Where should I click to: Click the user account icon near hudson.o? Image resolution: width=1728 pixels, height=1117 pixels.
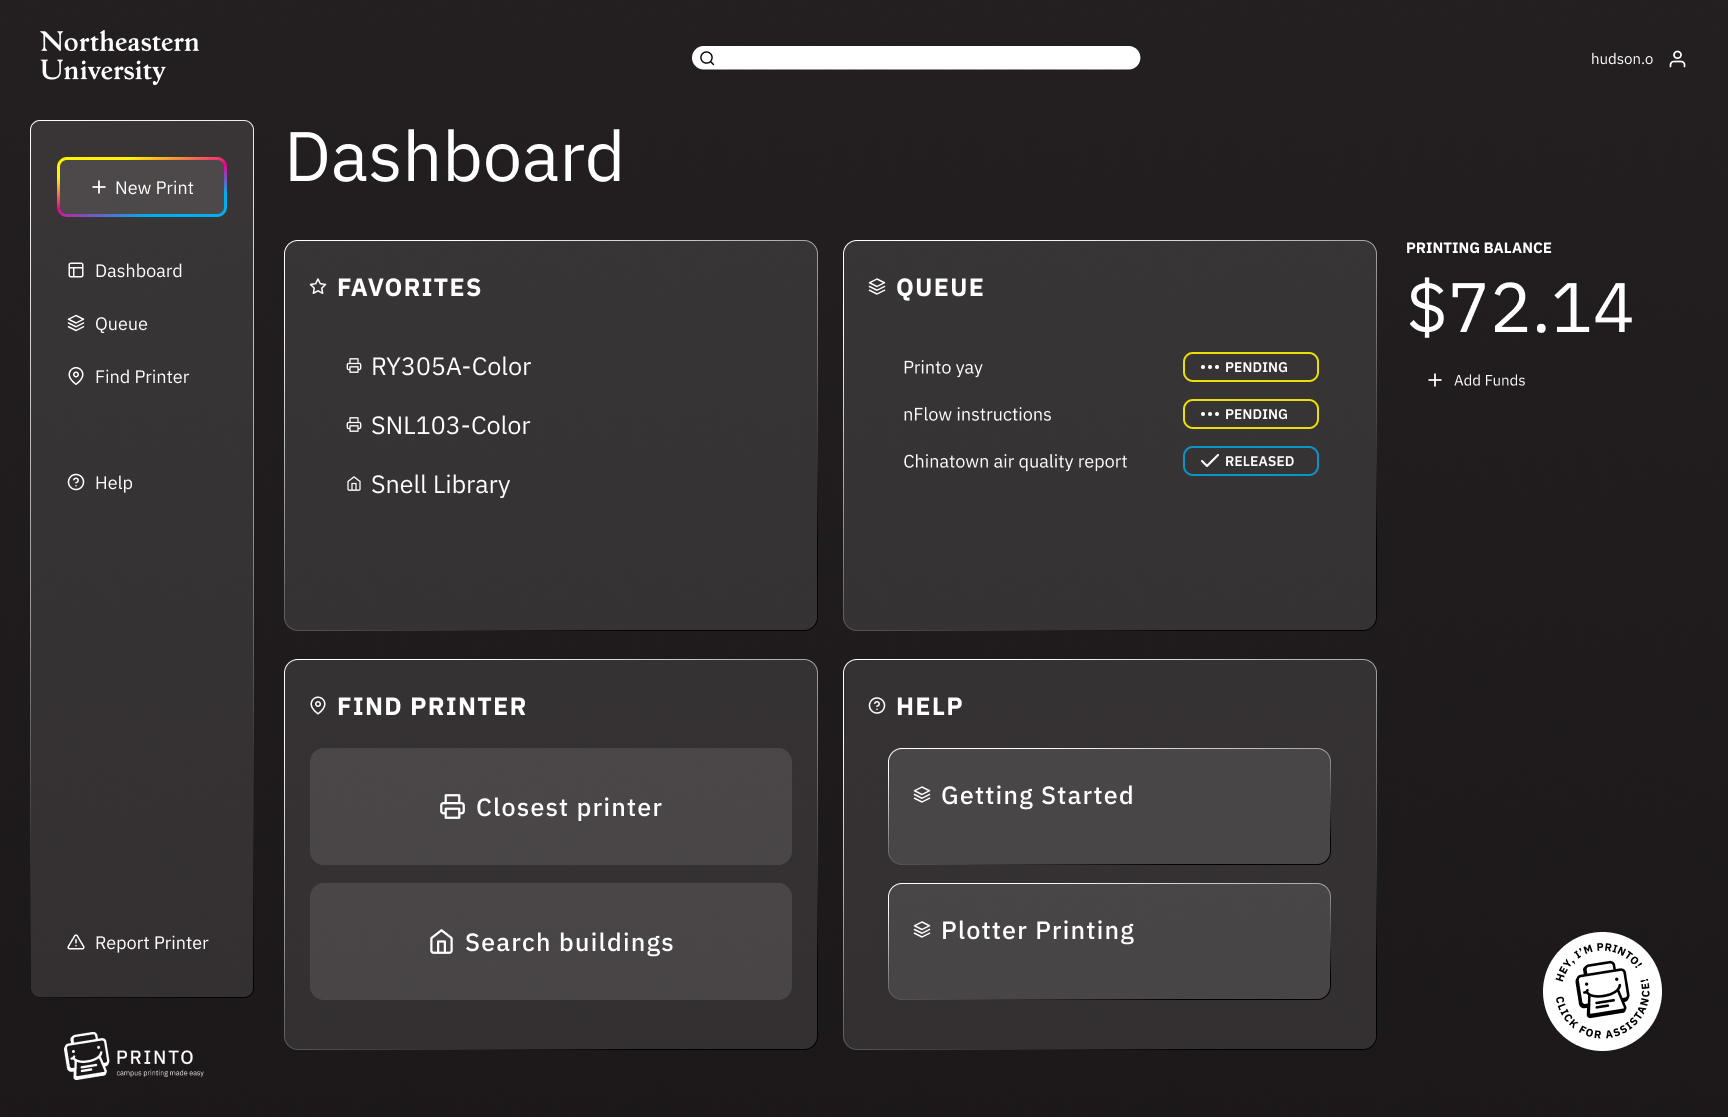[1678, 58]
